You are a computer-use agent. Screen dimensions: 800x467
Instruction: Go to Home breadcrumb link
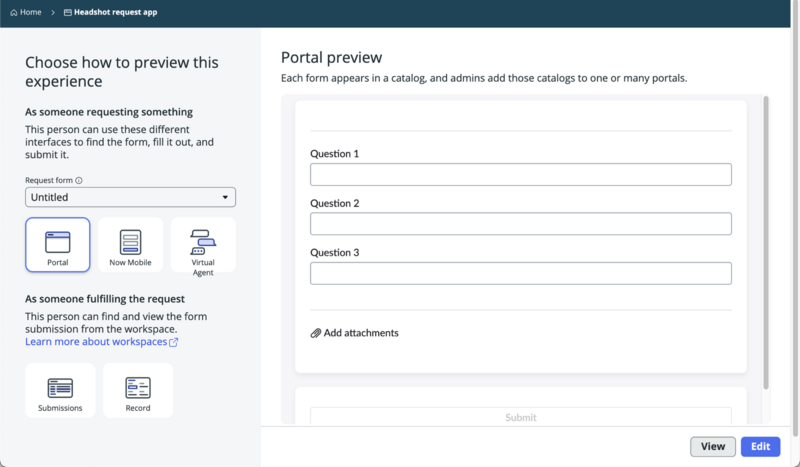26,12
